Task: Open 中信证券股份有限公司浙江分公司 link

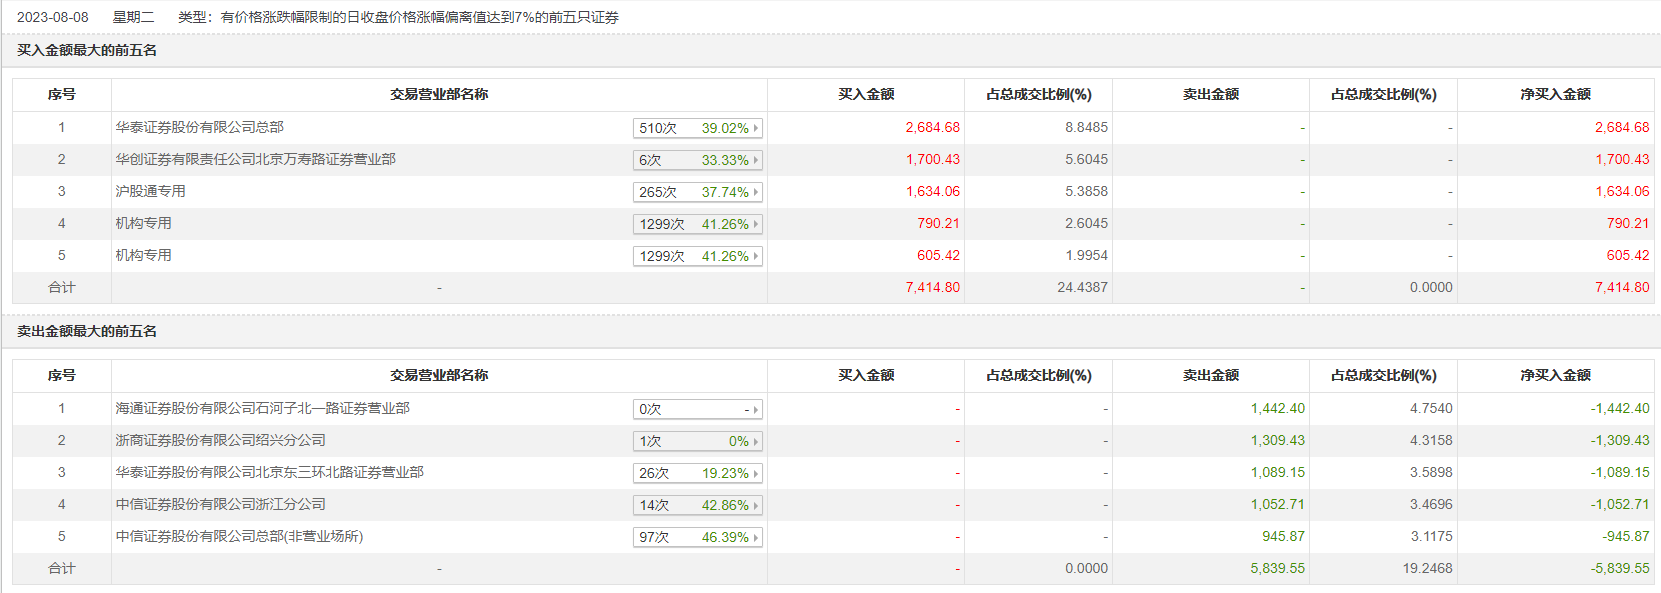Action: (220, 504)
